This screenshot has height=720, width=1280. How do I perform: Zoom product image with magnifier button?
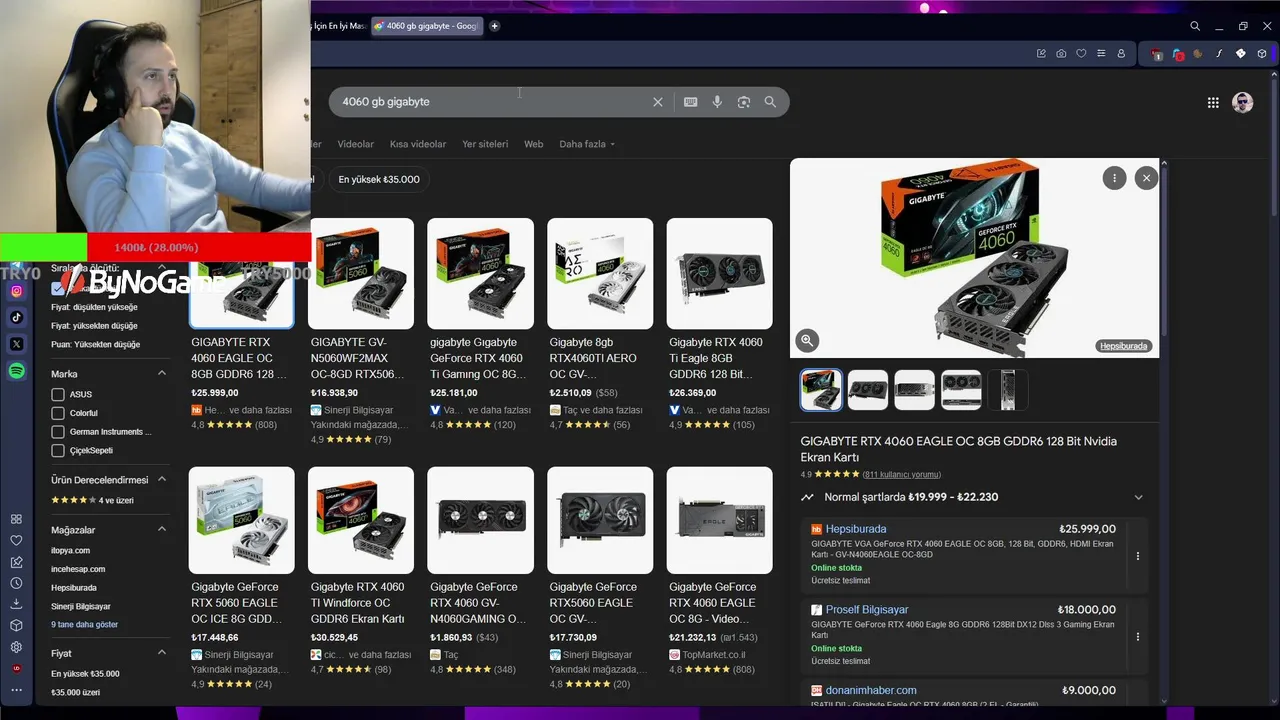[807, 341]
